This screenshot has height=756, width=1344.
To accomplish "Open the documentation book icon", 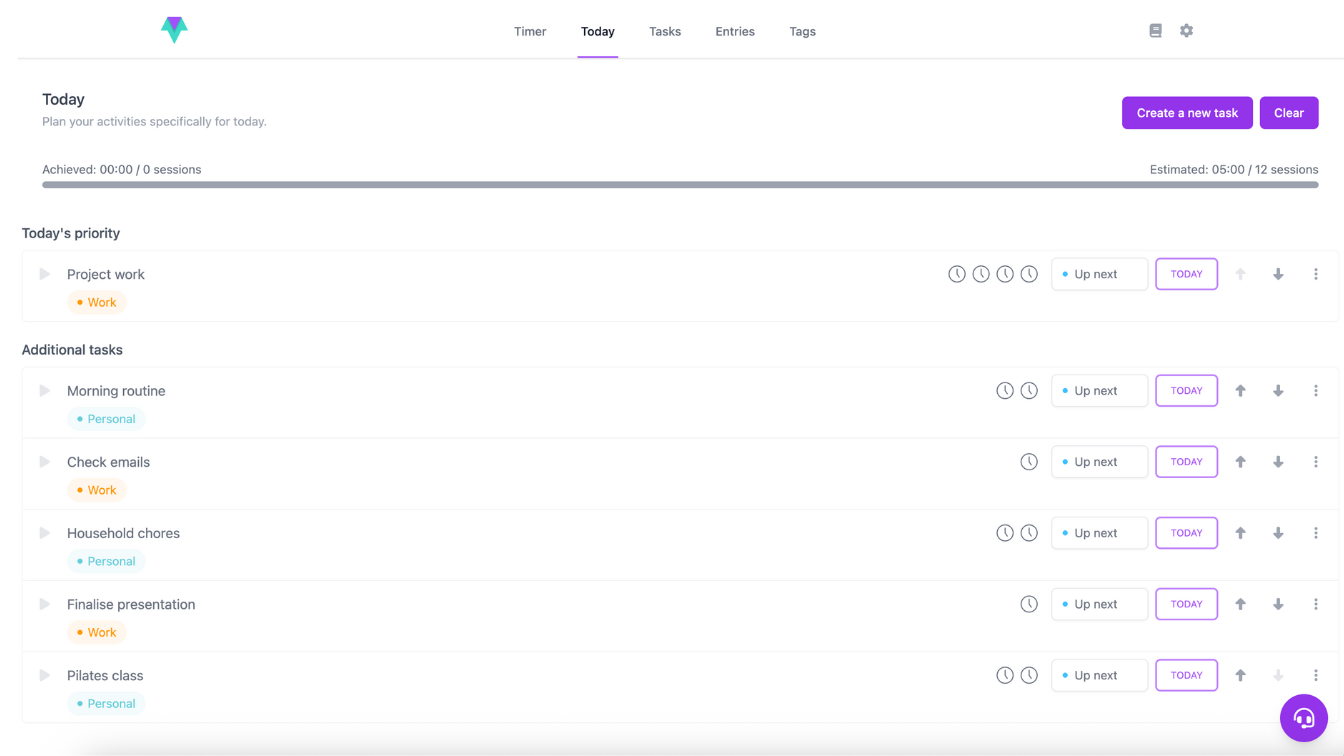I will coord(1155,31).
